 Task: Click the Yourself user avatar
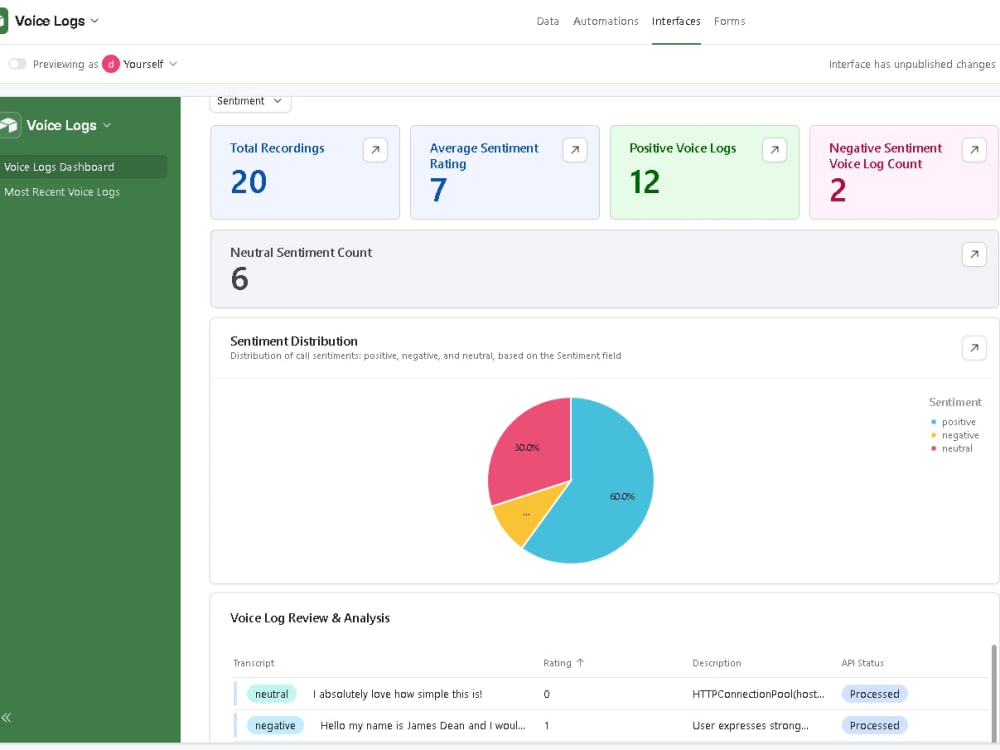click(x=111, y=64)
